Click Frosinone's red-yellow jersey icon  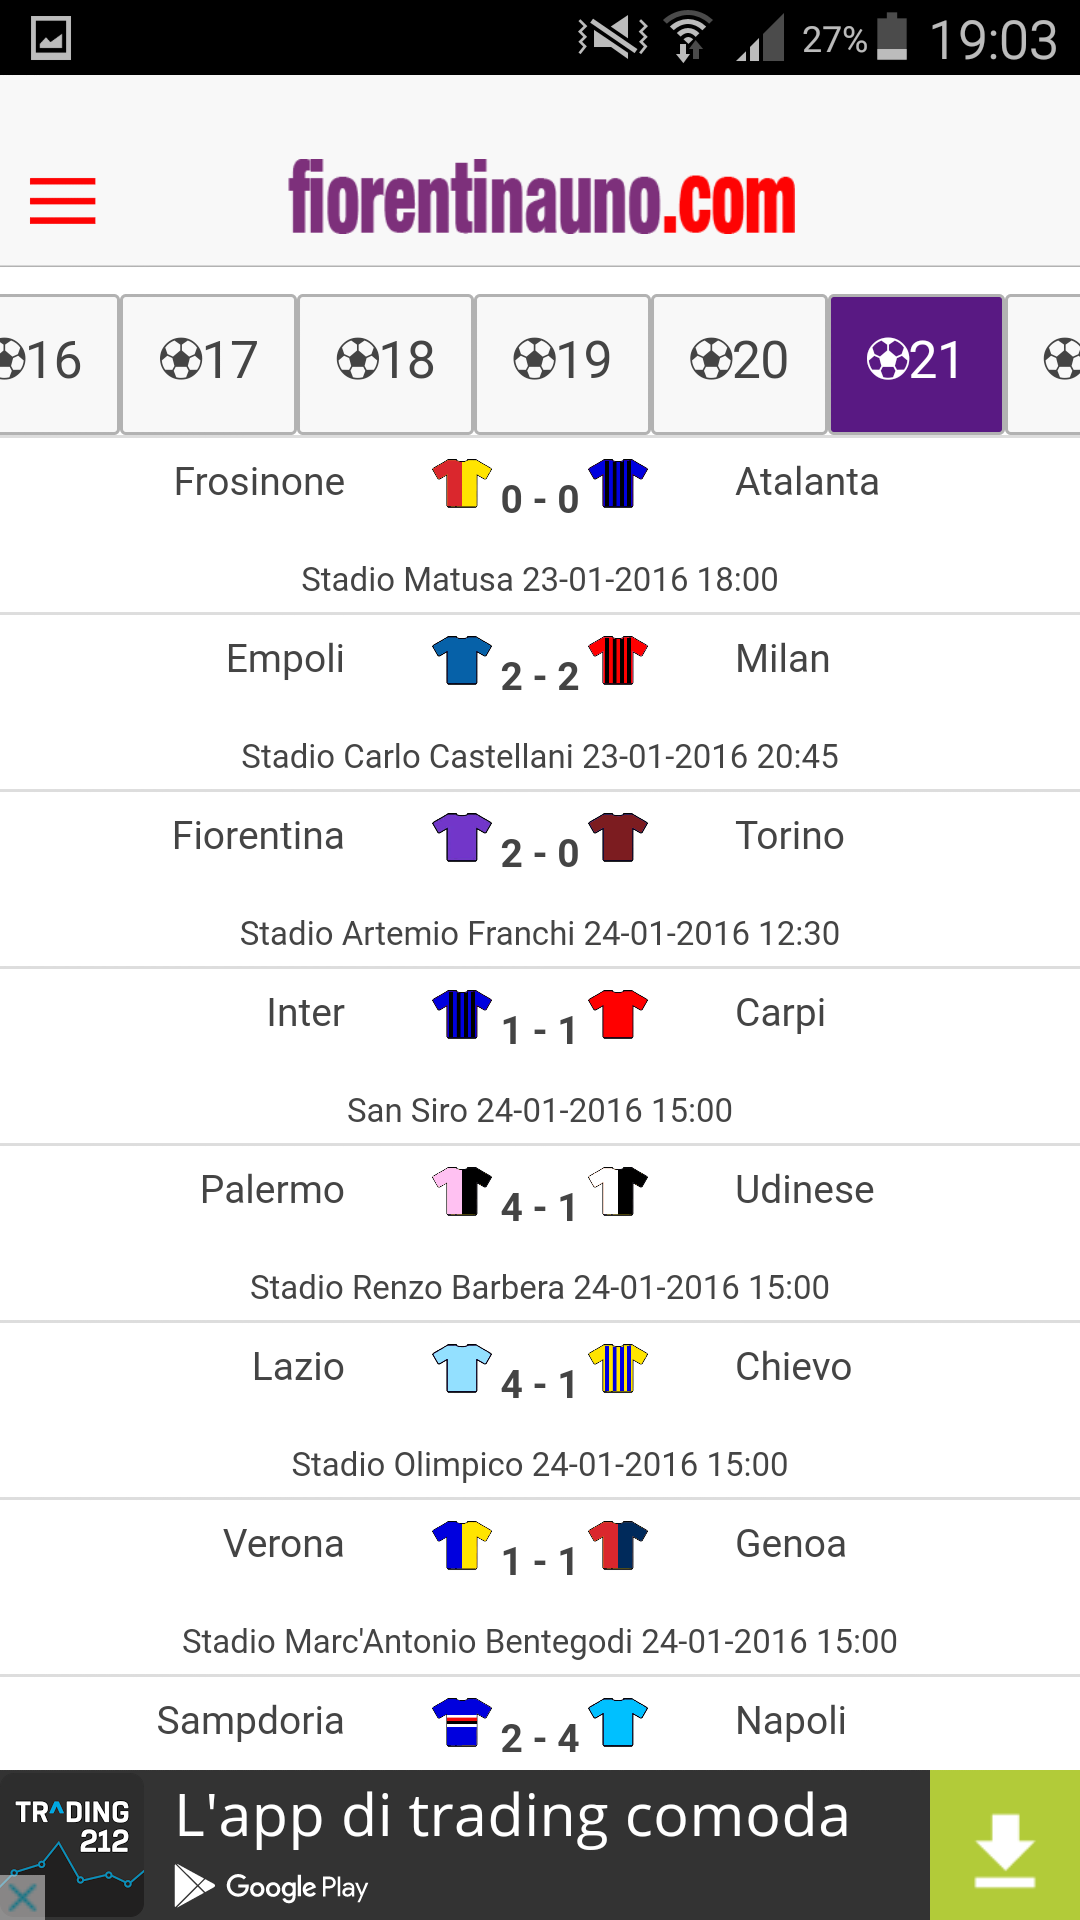(462, 483)
